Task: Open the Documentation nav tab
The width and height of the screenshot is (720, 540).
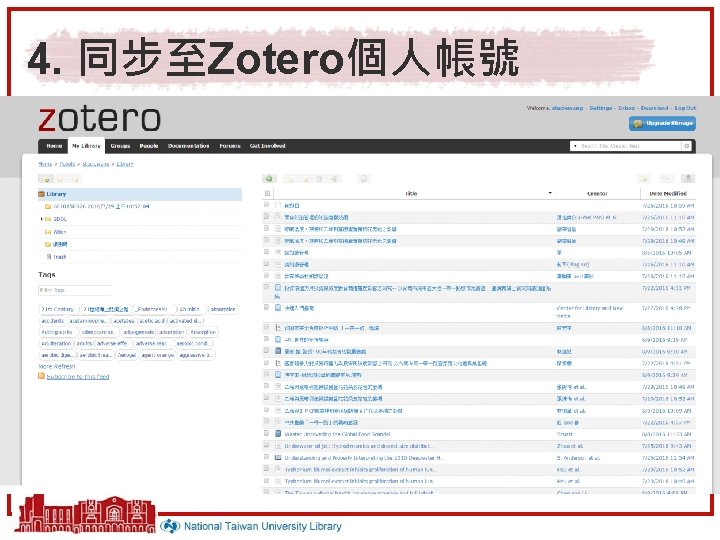Action: (189, 146)
